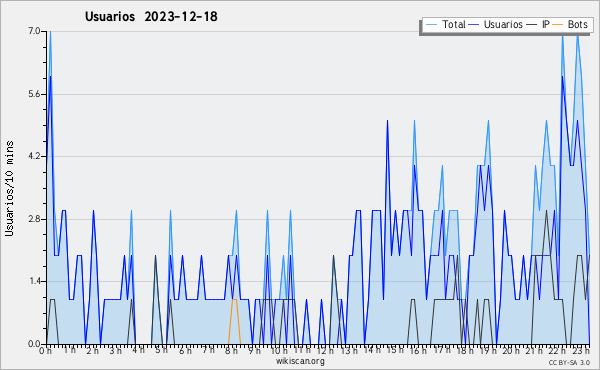Click the '9 h' x-axis label

point(254,350)
